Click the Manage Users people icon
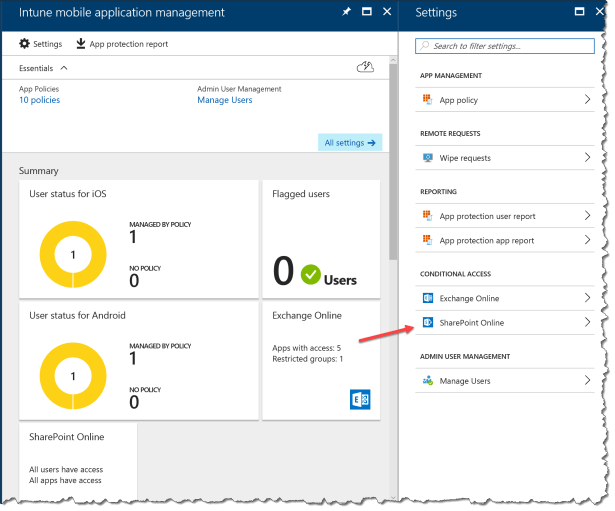 (x=428, y=380)
